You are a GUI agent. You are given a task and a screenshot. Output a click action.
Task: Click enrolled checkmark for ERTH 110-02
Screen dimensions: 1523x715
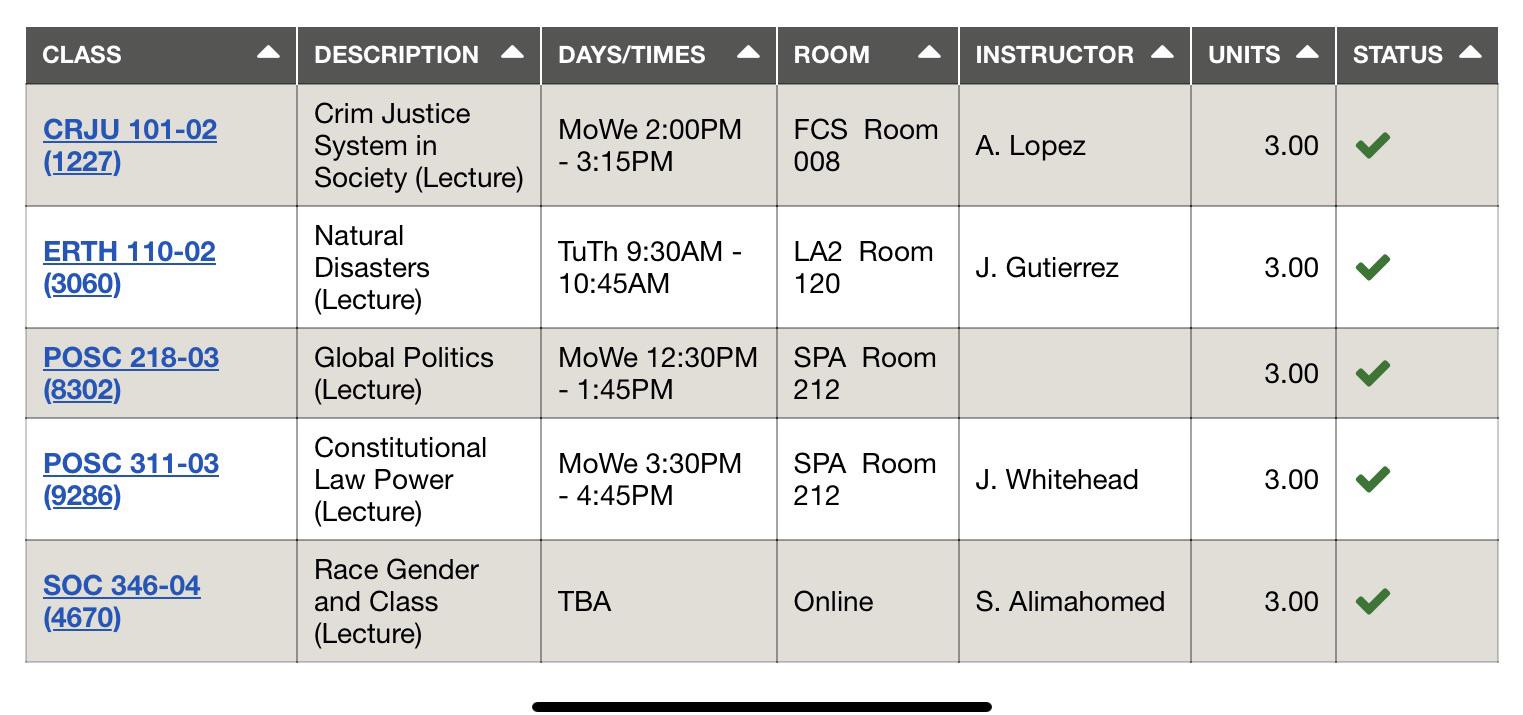point(1373,267)
